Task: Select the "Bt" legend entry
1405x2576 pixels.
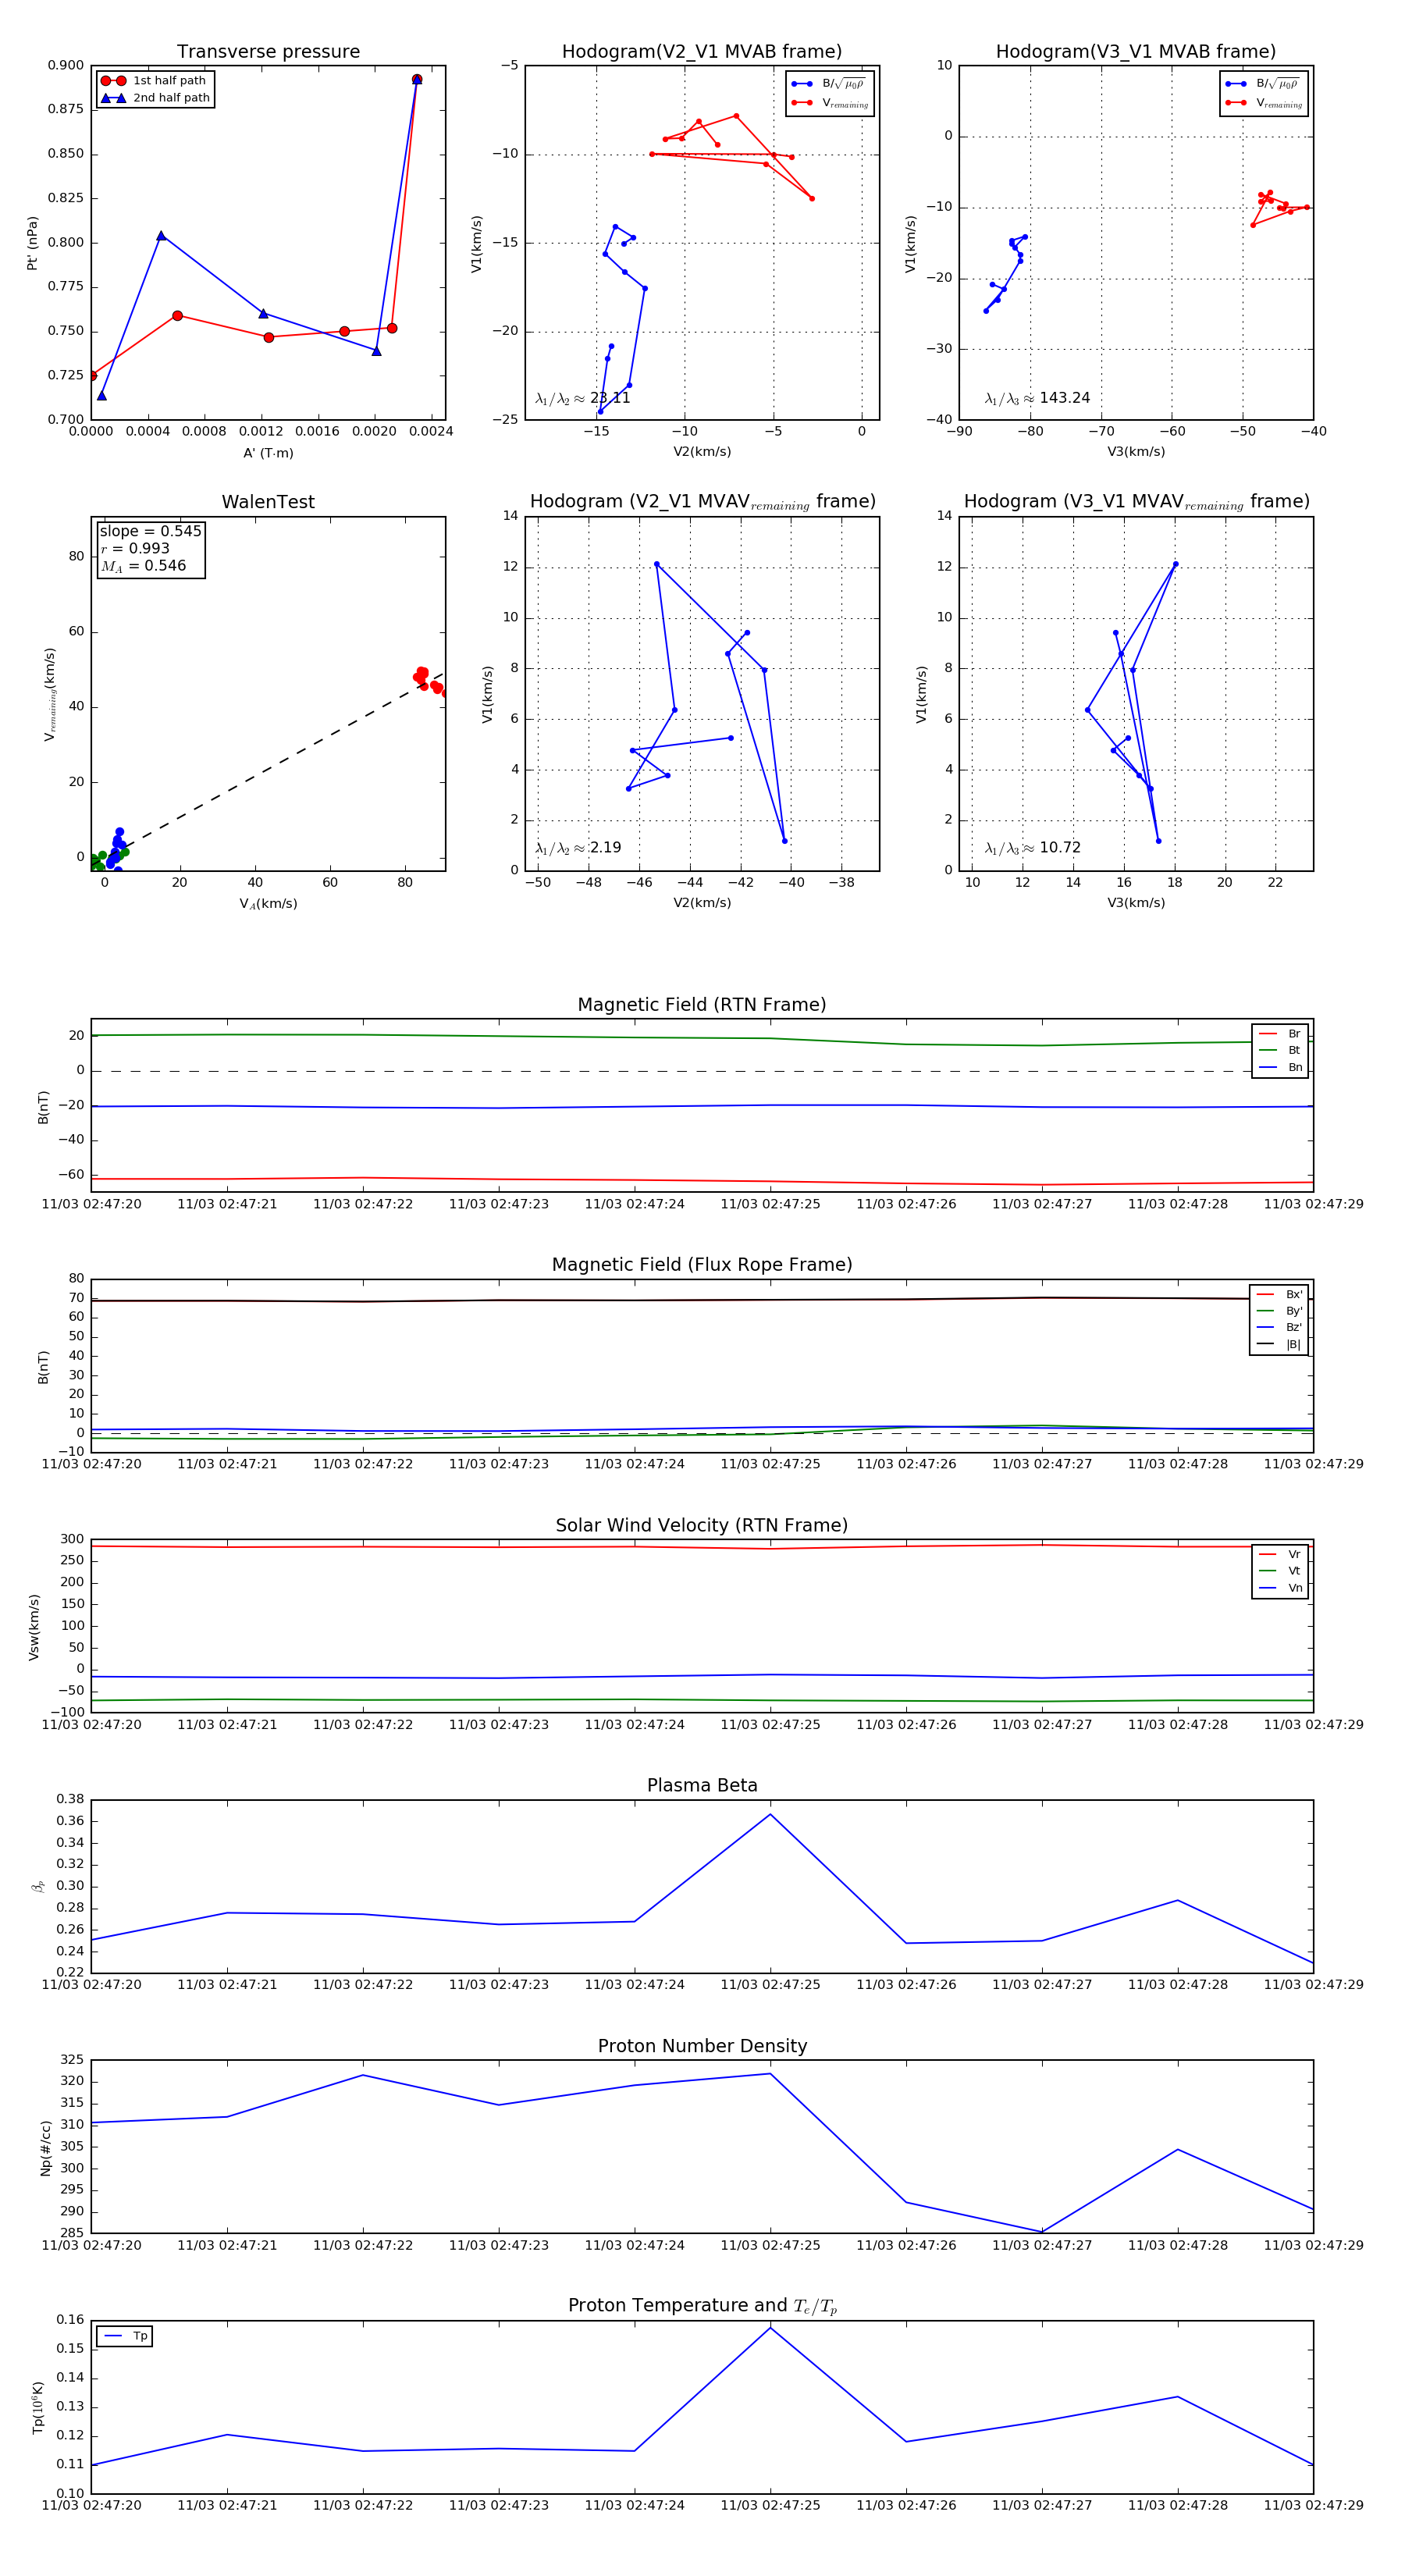Action: [x=1280, y=1050]
